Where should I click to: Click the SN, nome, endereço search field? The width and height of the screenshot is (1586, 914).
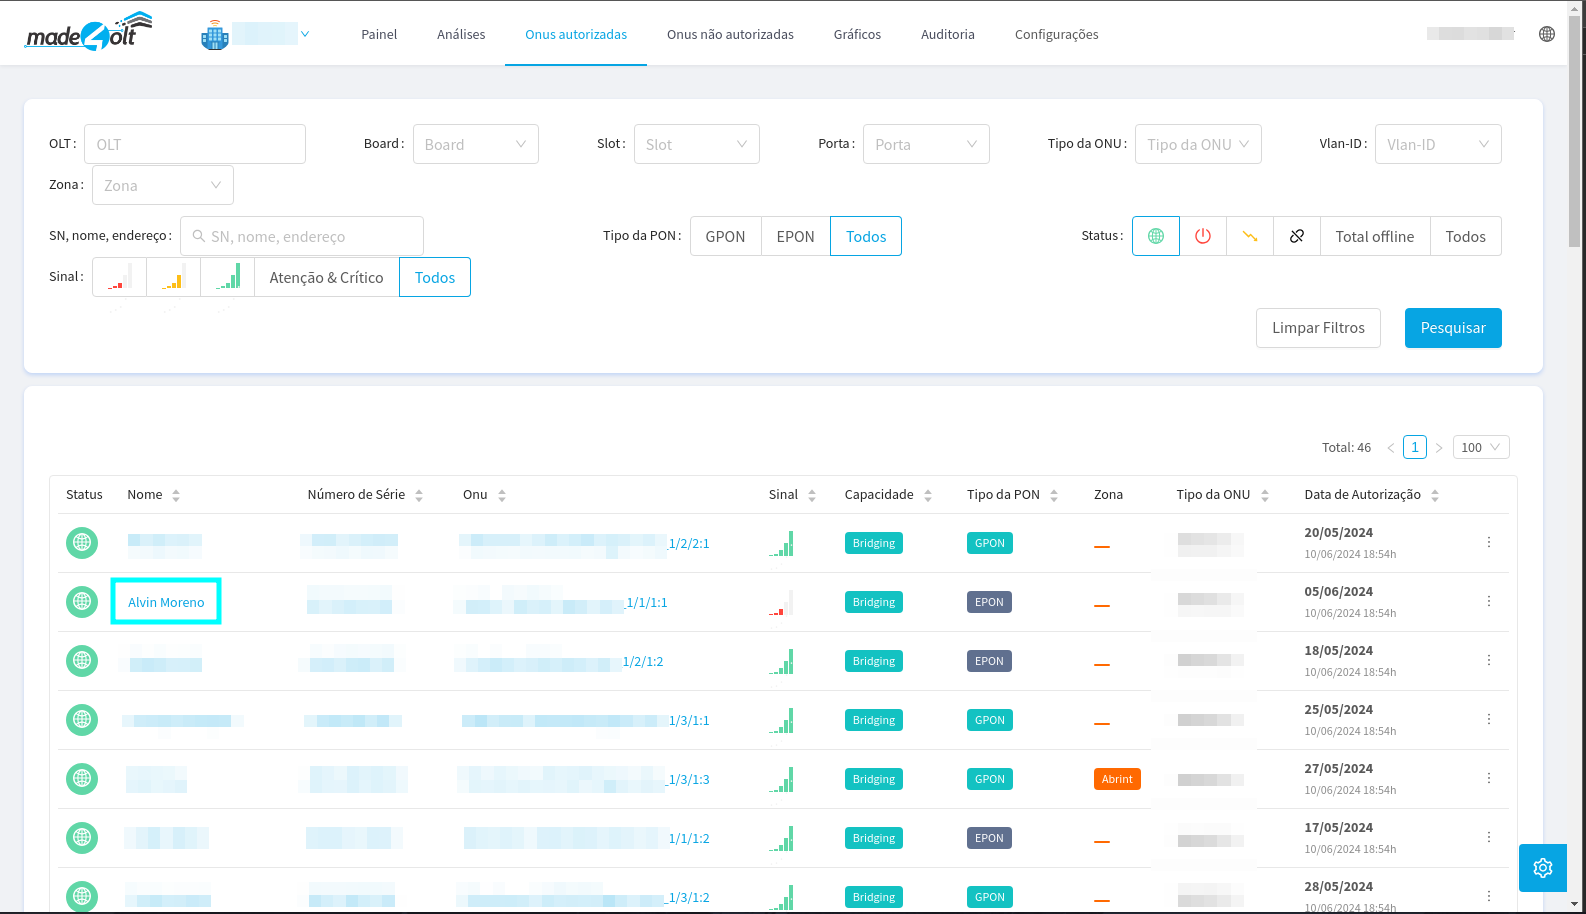pyautogui.click(x=302, y=236)
